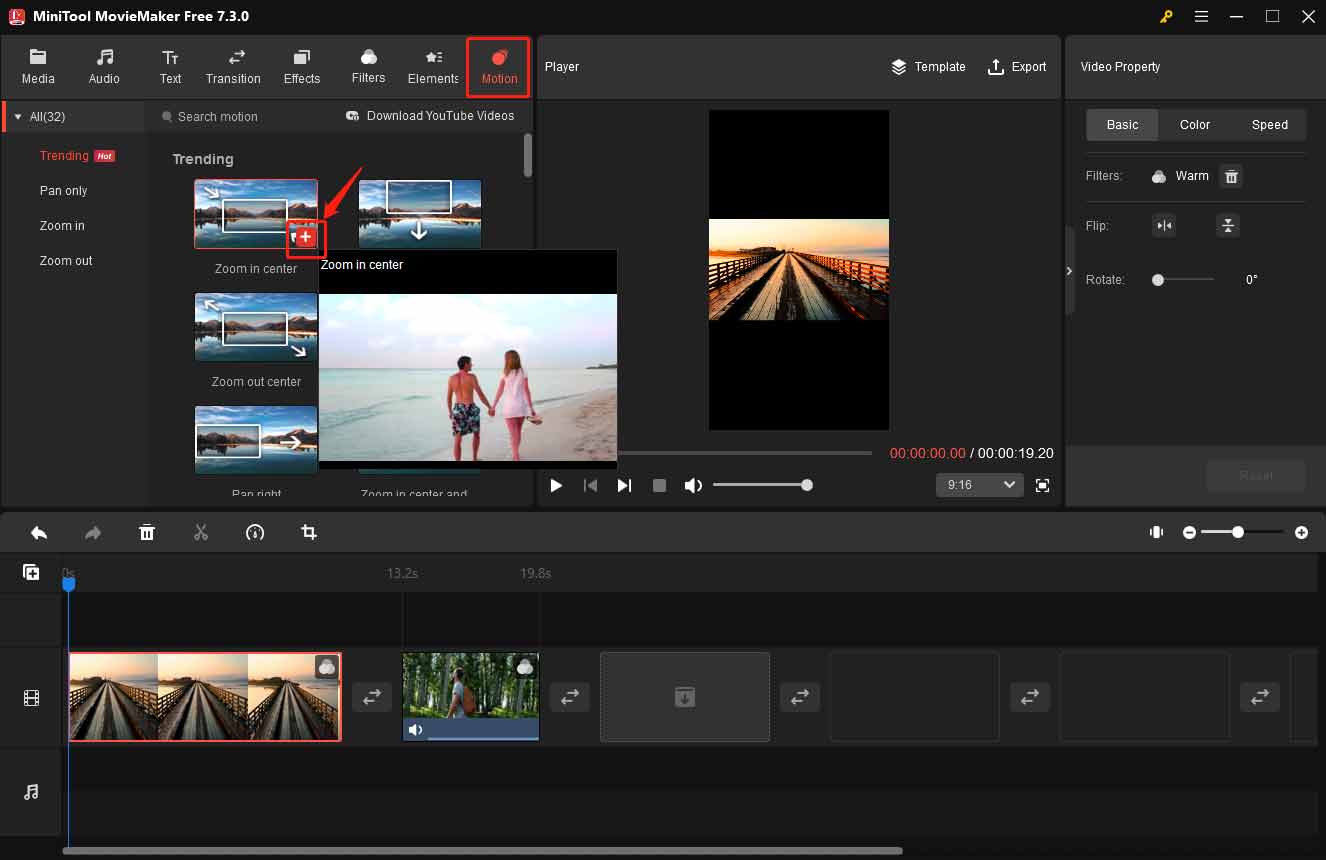Switch to the Basic tab
Screen dimensions: 1326x860
(x=1122, y=125)
